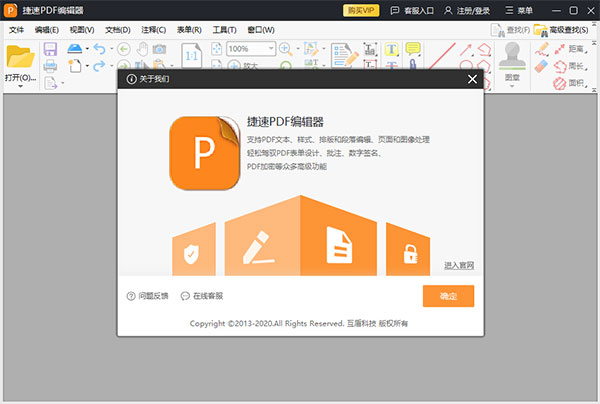Screen dimensions: 600x404
Task: Click the Scanner icon
Action: (75, 49)
